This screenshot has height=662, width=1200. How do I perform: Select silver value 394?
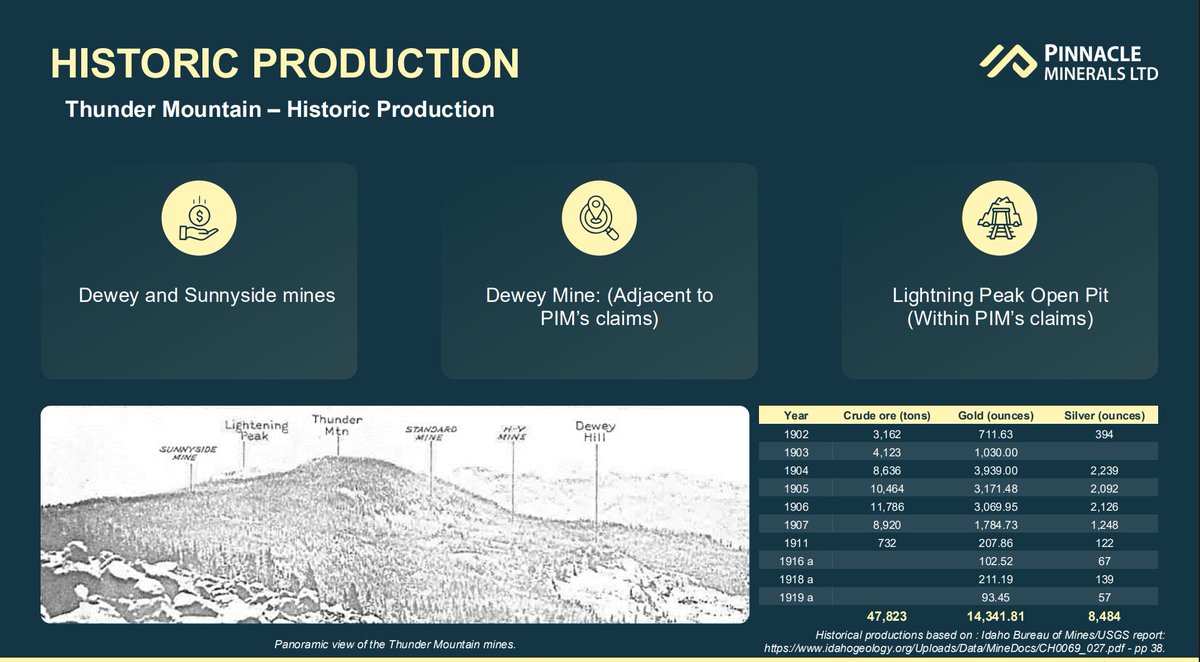point(1103,434)
